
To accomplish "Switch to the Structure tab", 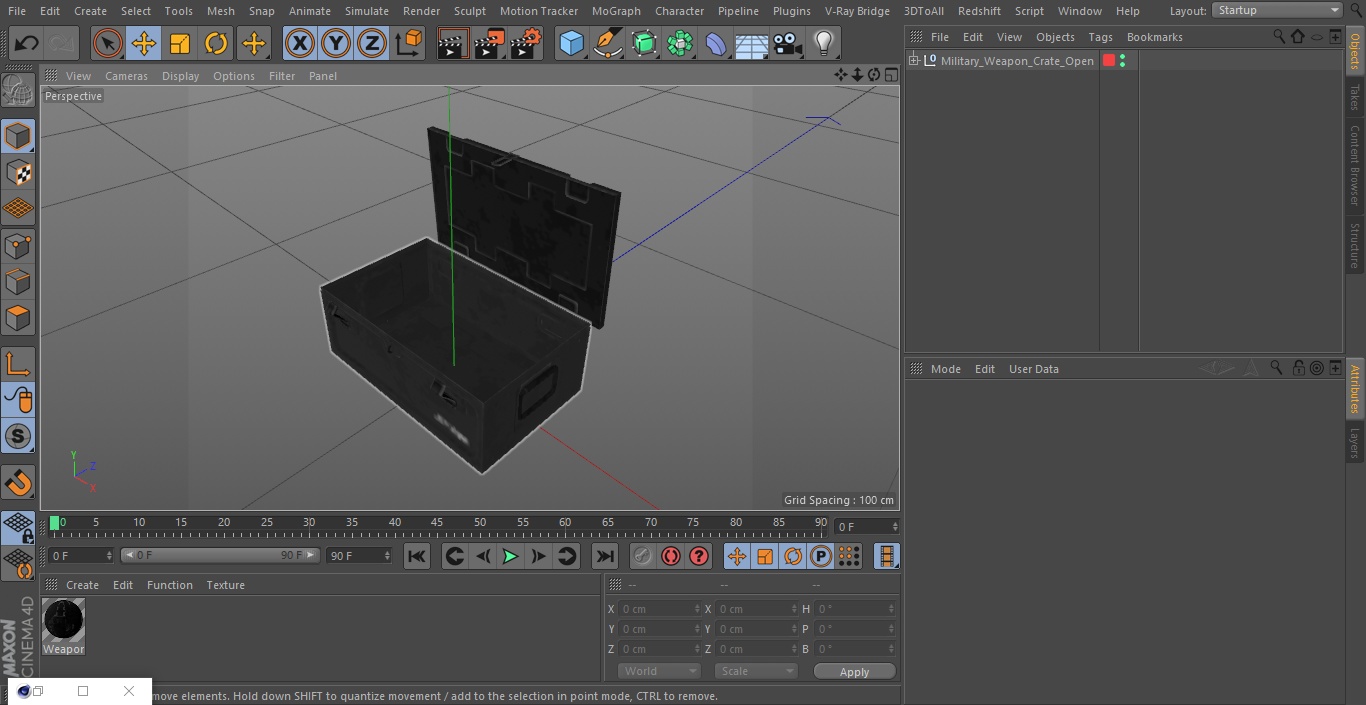I will (x=1355, y=245).
